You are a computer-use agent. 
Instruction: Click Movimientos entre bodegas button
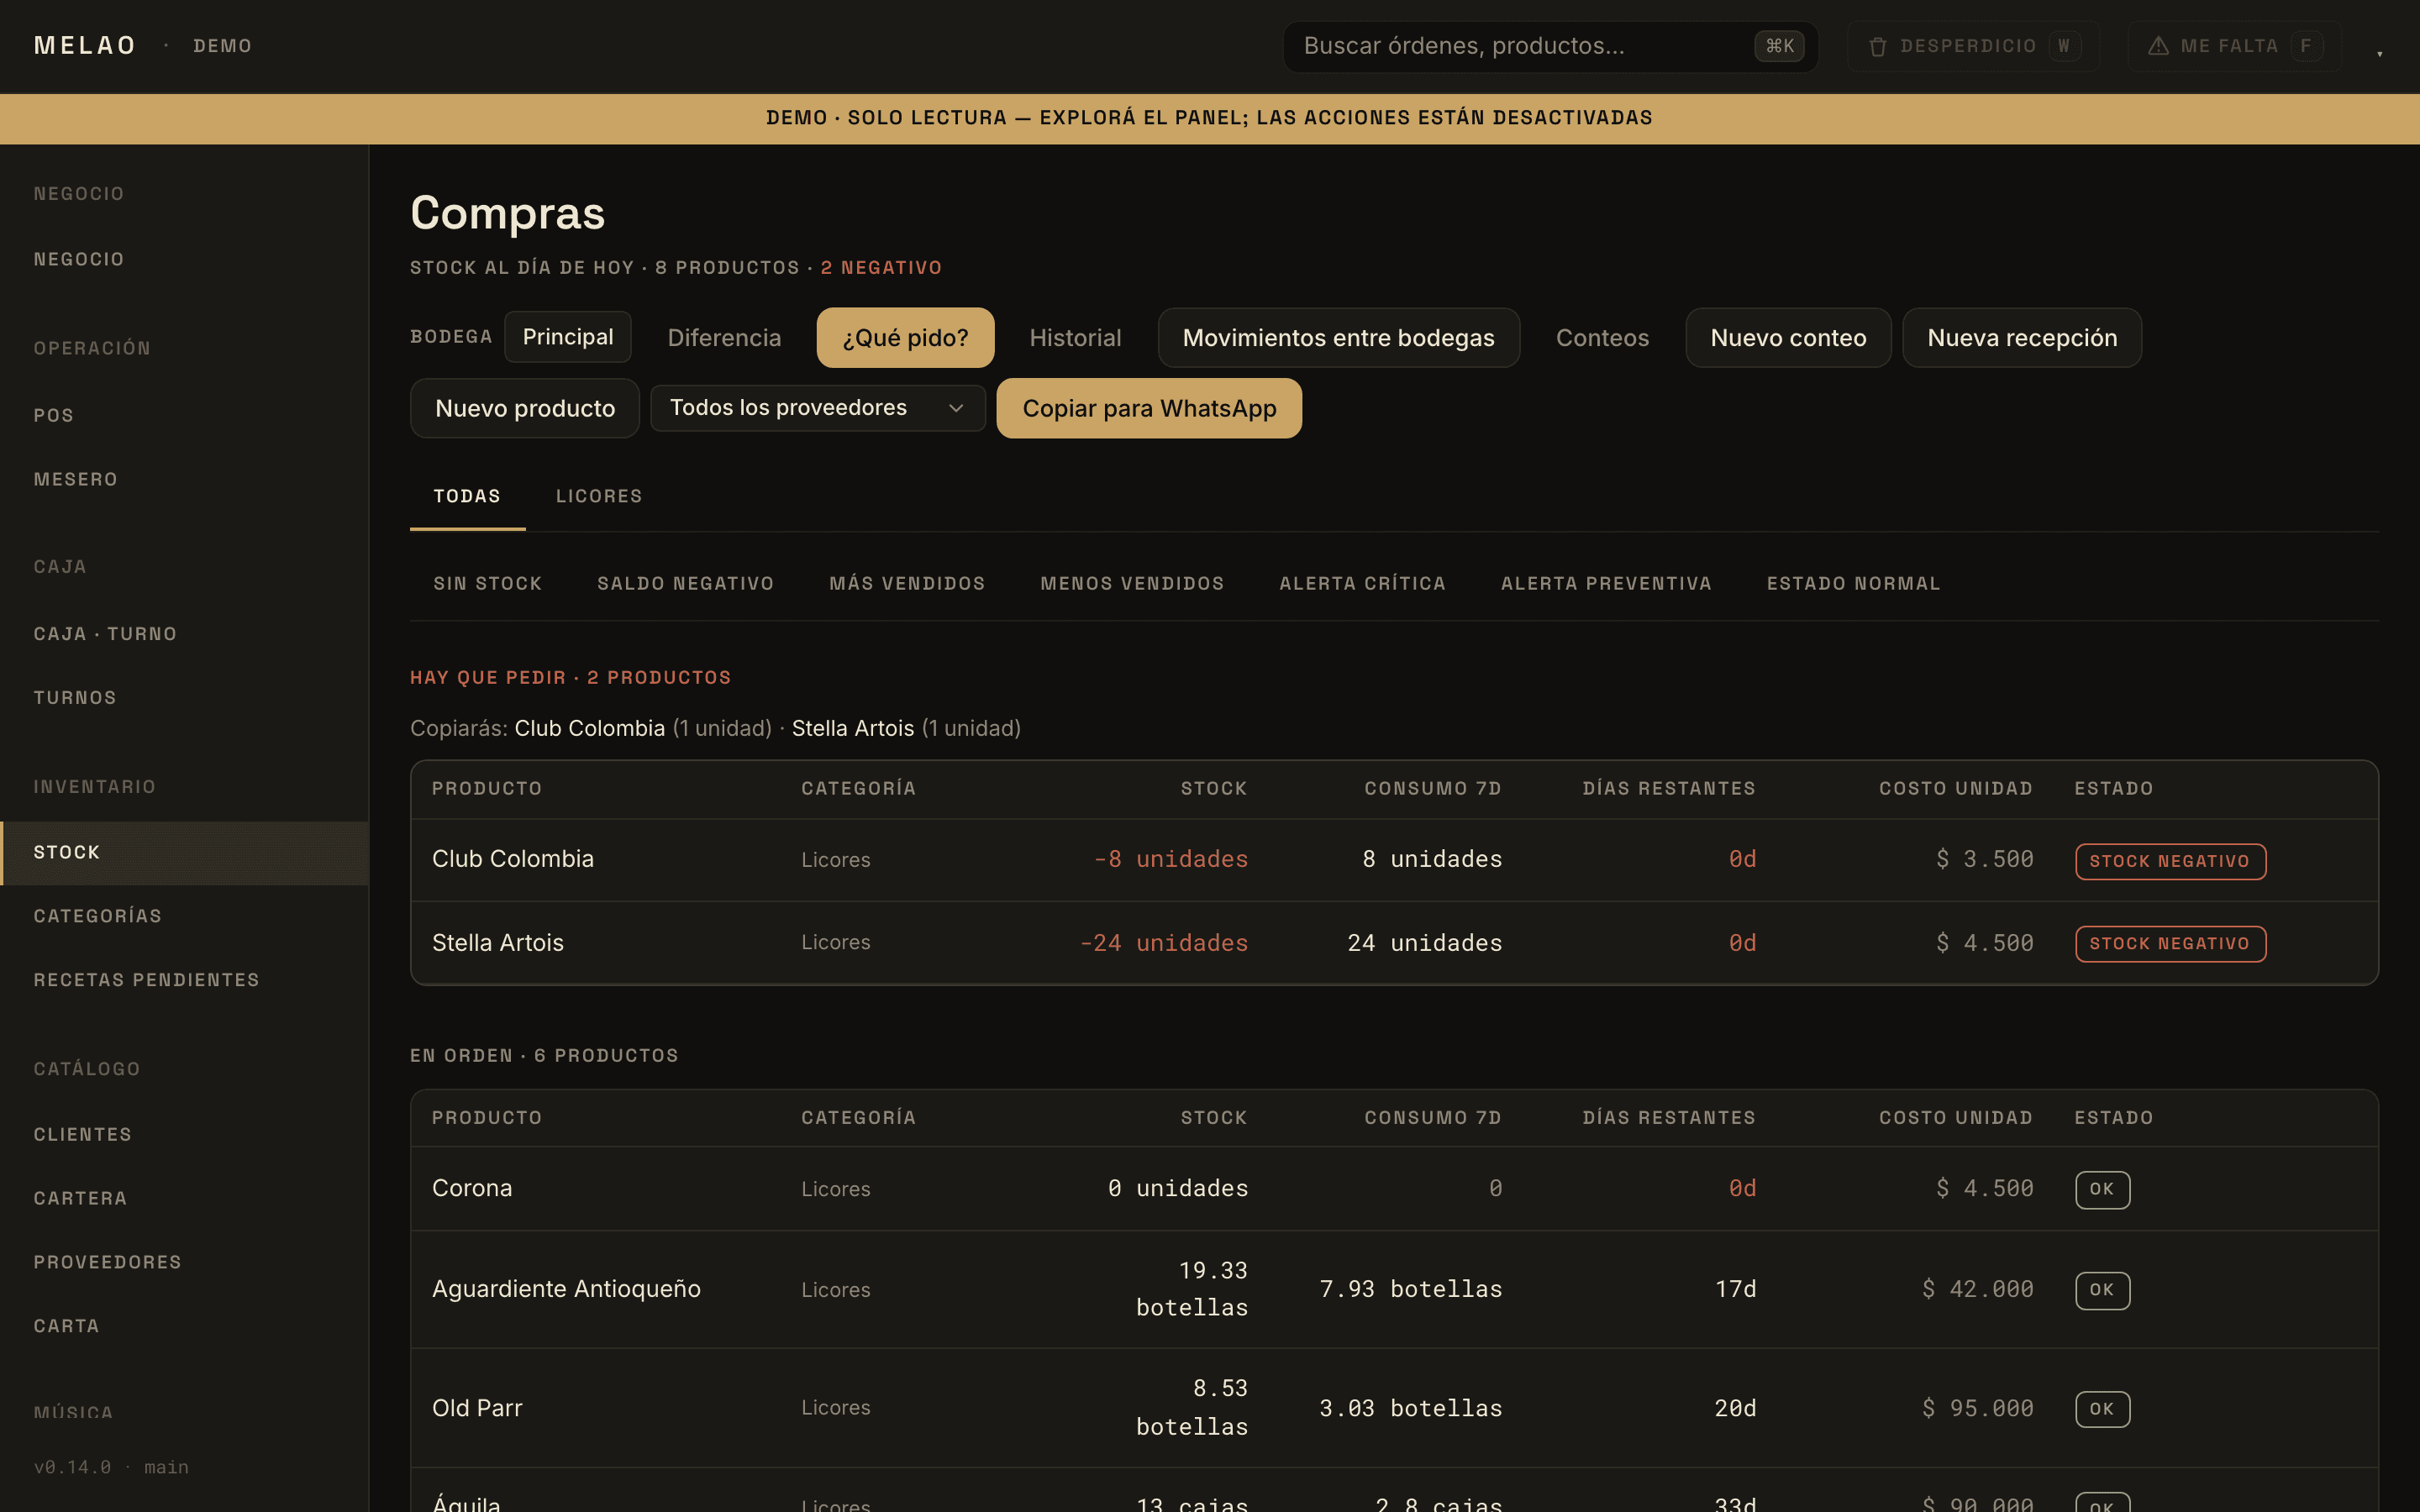point(1338,338)
